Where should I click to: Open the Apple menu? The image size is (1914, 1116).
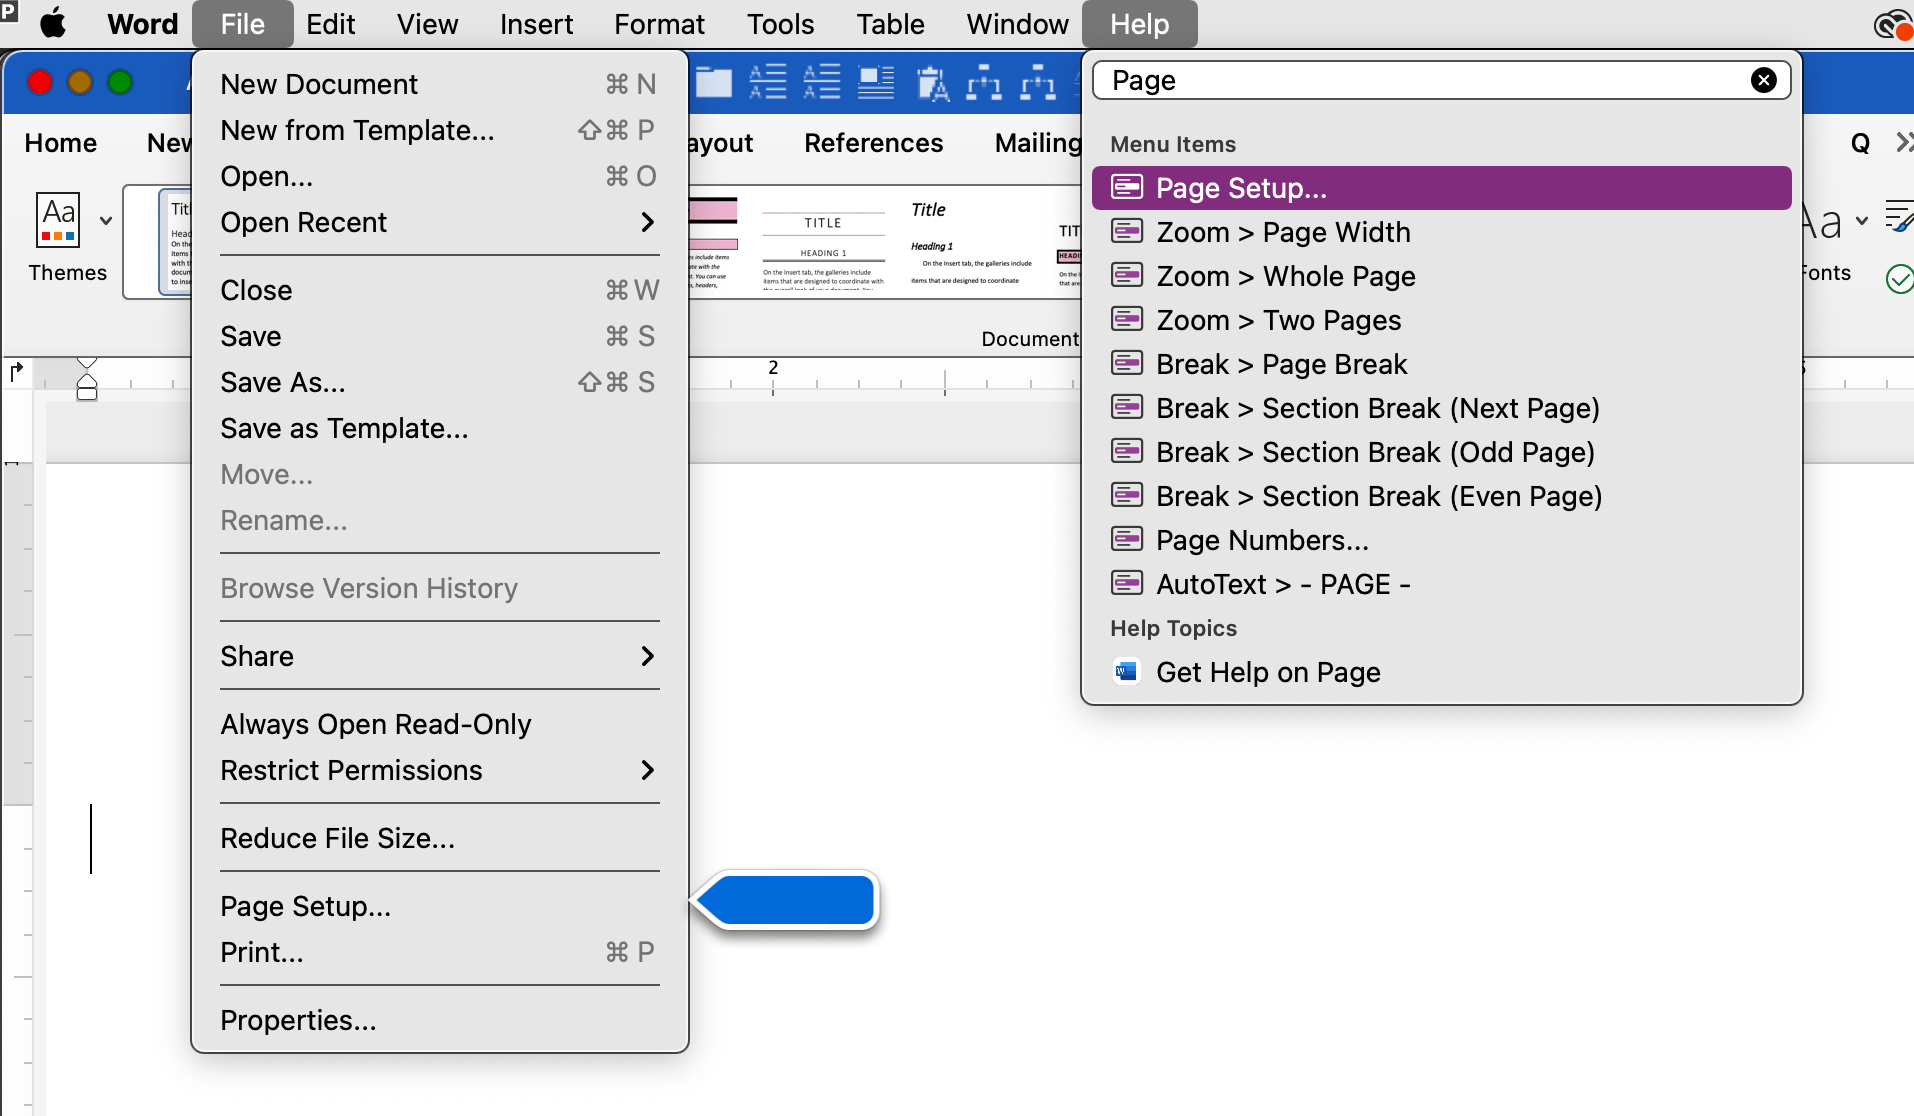(x=53, y=24)
